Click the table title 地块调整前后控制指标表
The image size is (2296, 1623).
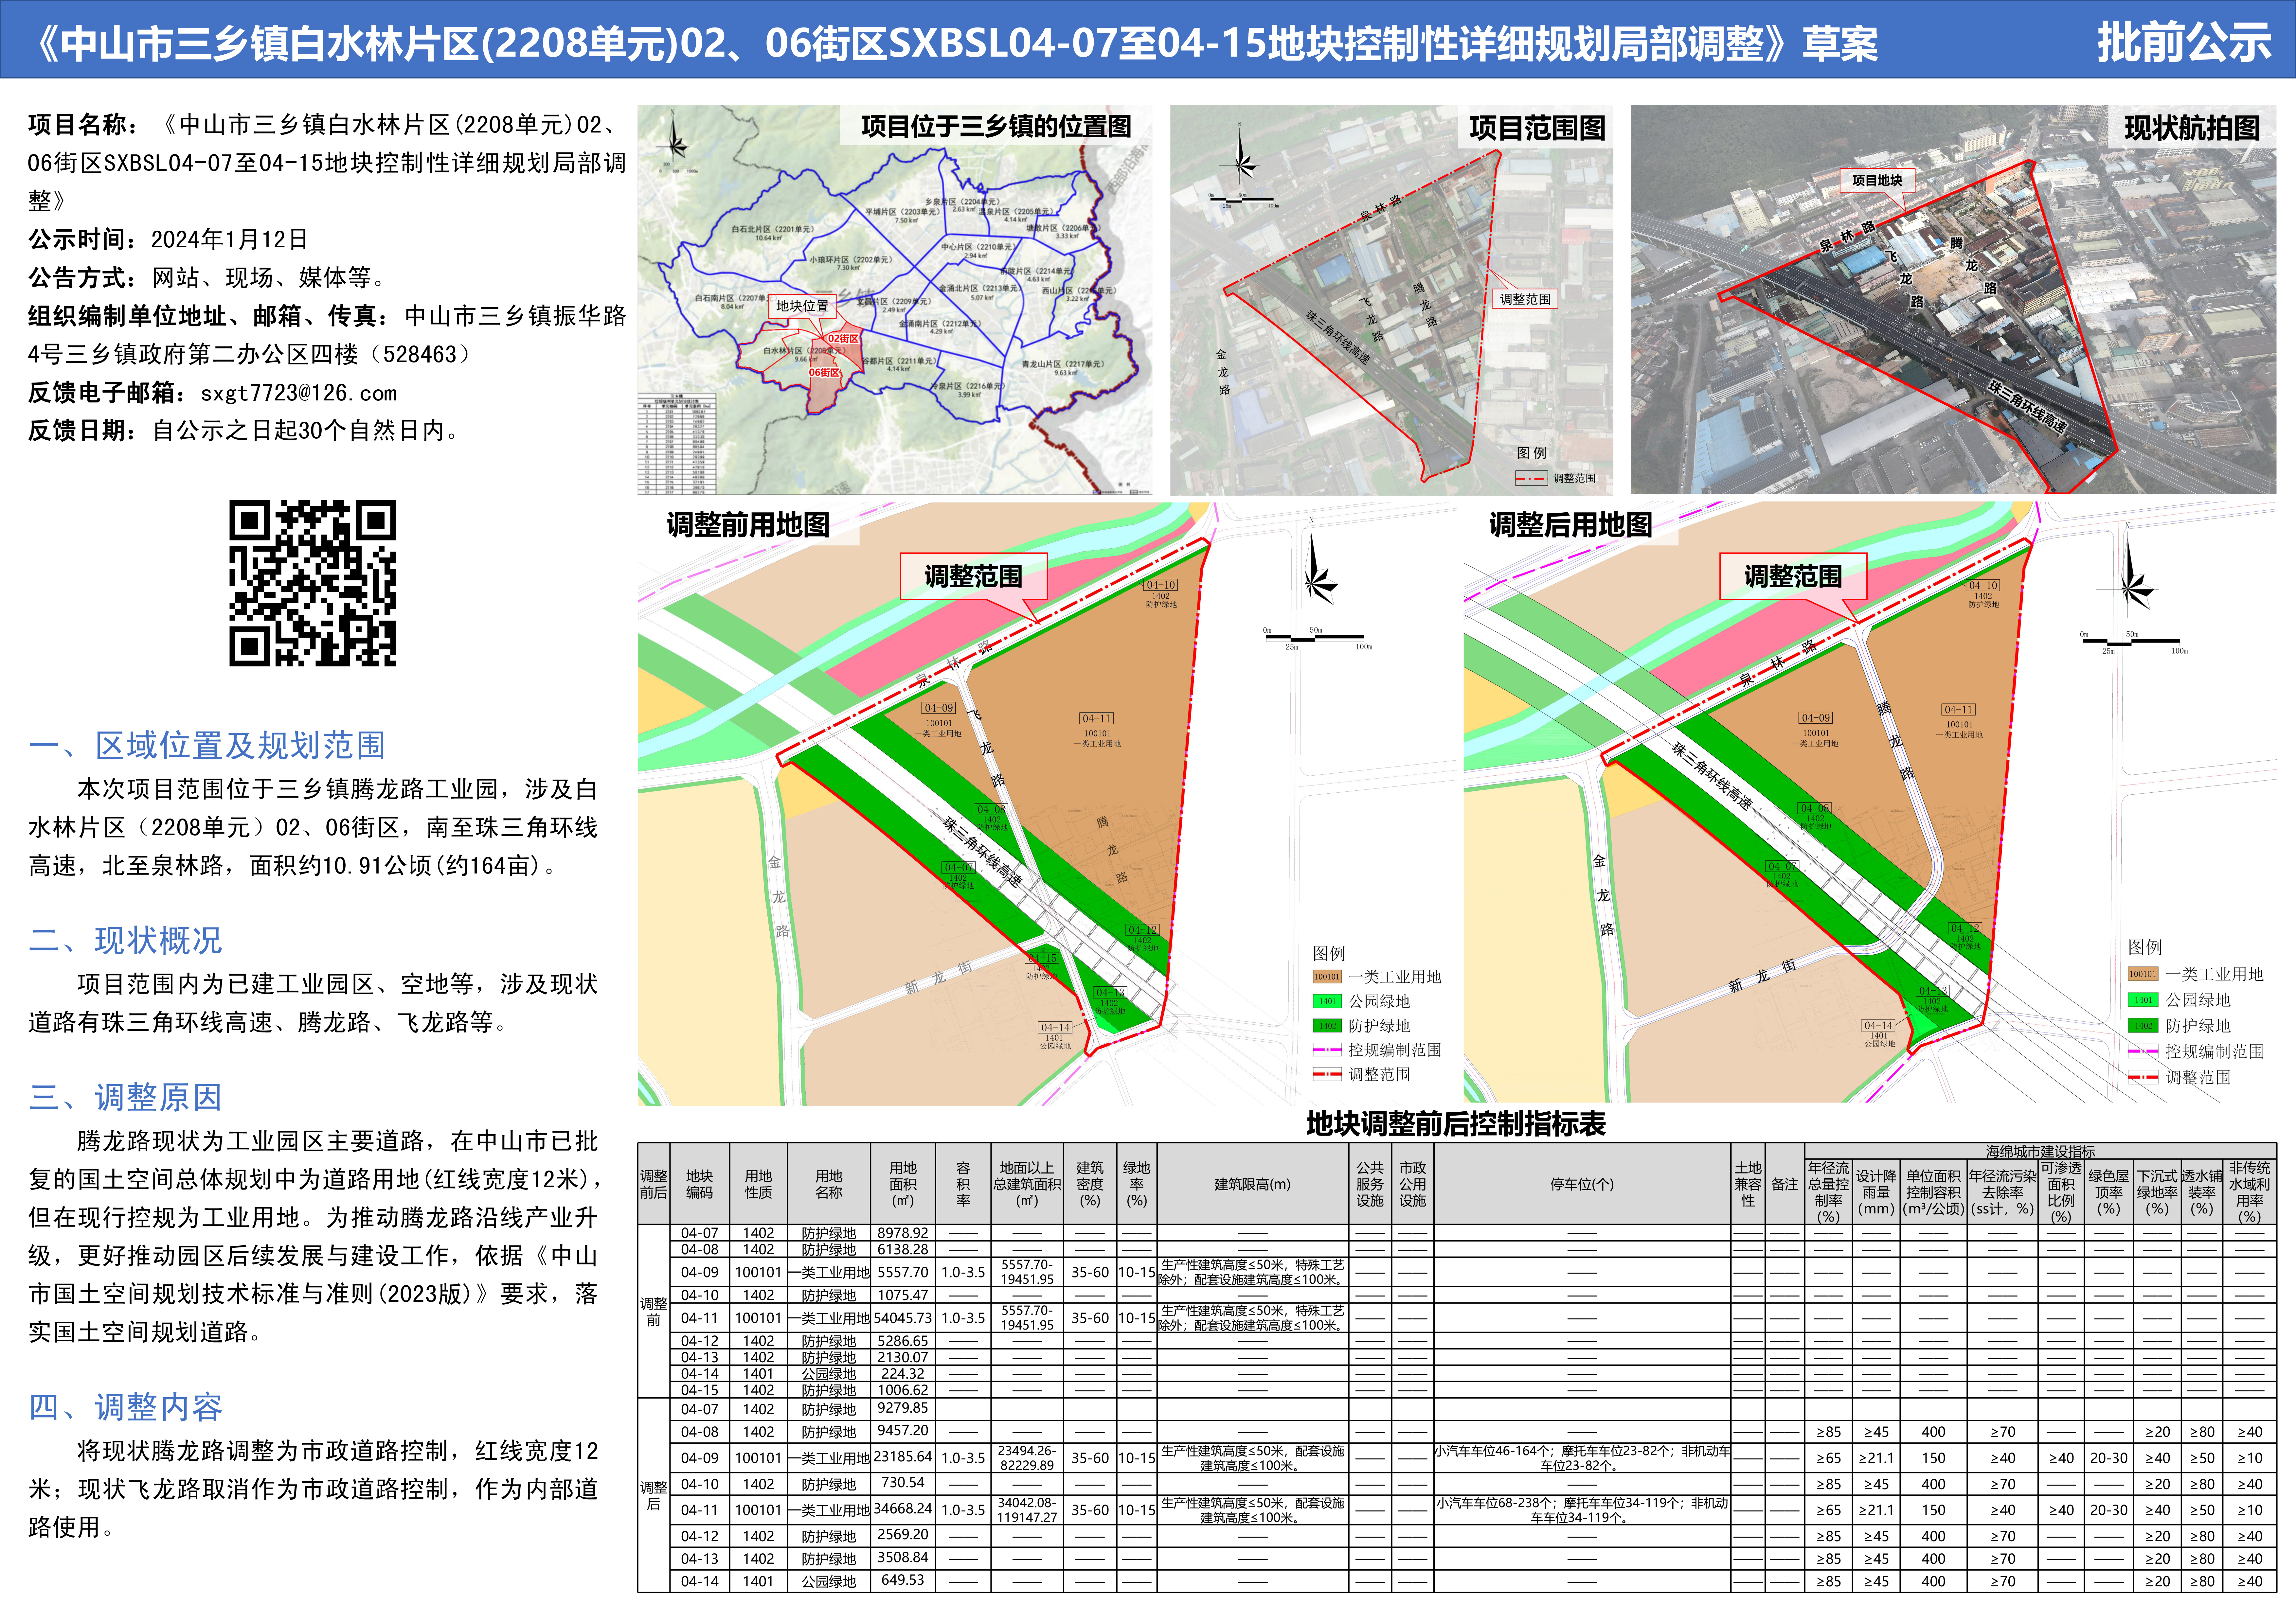click(x=1456, y=1124)
